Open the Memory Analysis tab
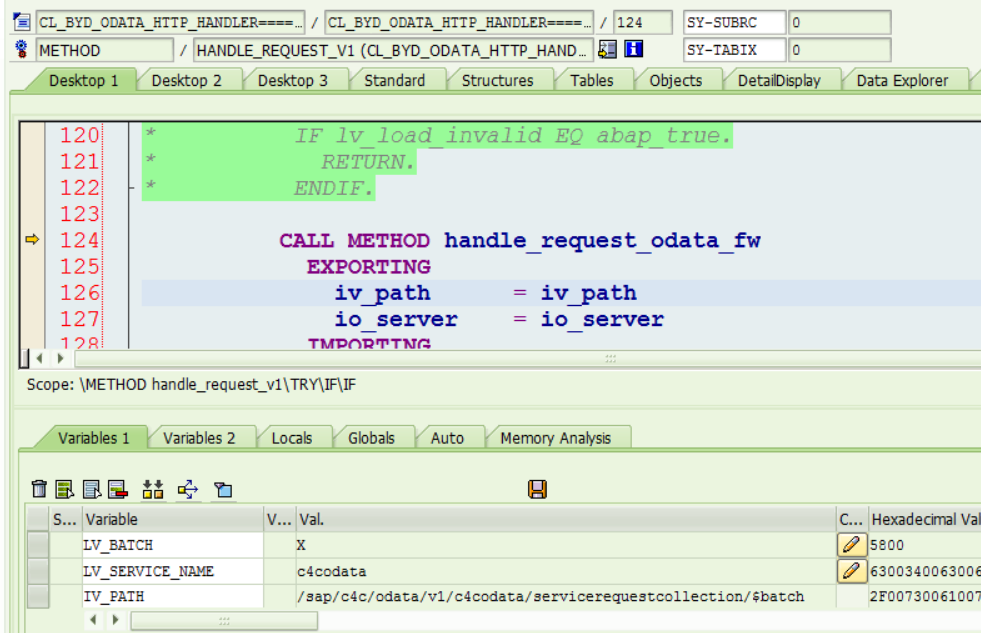Screen dimensions: 981x633 tap(555, 438)
